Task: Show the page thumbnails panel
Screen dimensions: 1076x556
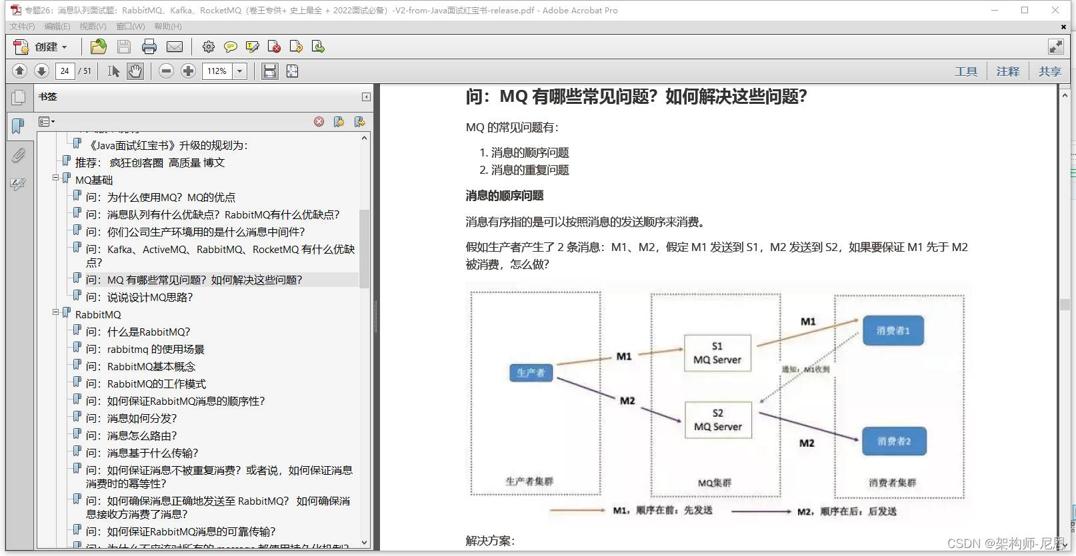Action: (x=18, y=97)
